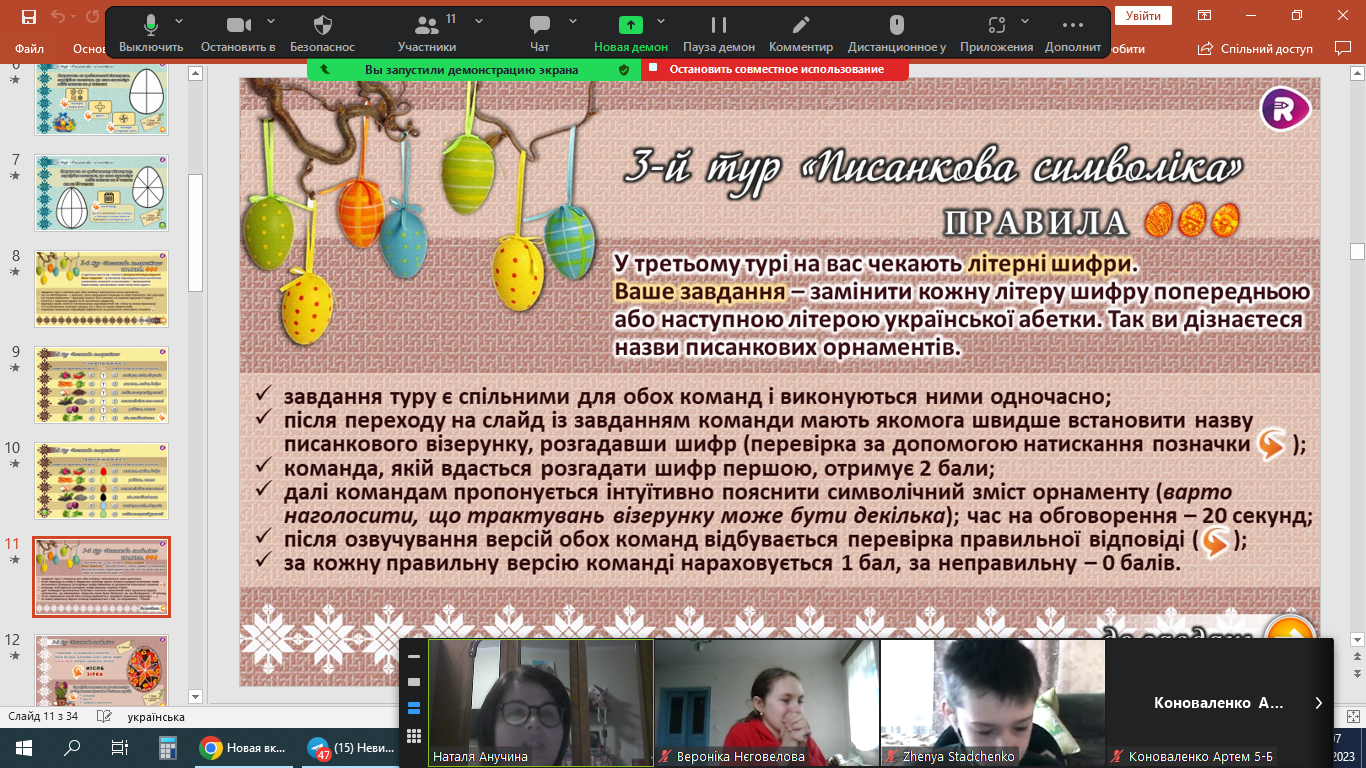The image size is (1366, 768).
Task: Select slide 9 thumbnail
Action: [101, 384]
